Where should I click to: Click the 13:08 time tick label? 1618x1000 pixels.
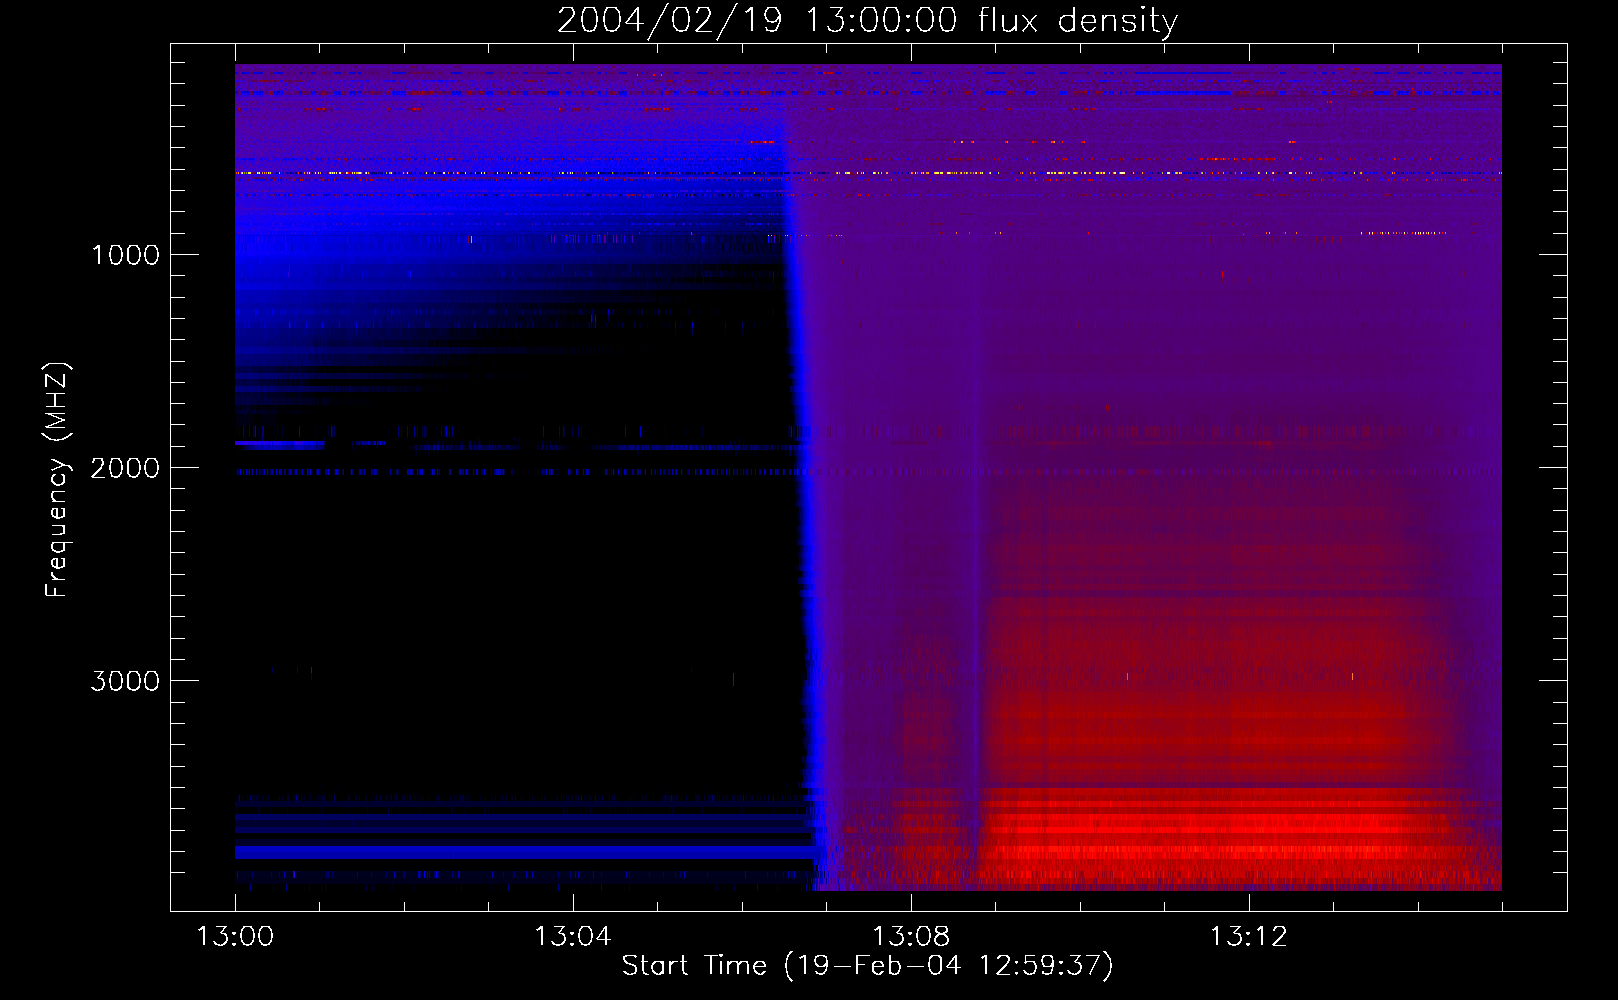tap(911, 937)
